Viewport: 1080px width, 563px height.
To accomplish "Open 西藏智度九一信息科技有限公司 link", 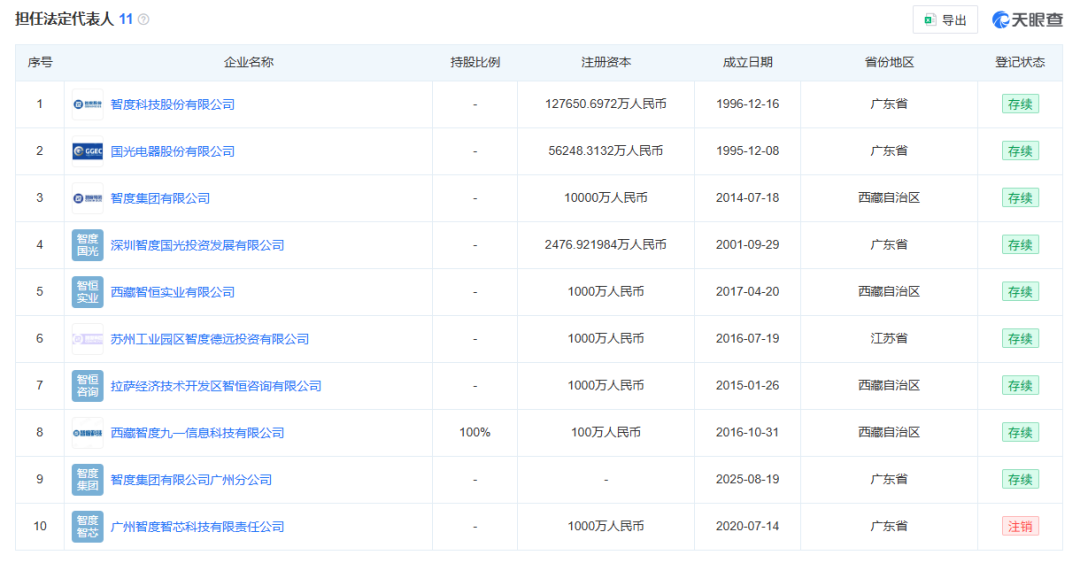I will click(197, 433).
